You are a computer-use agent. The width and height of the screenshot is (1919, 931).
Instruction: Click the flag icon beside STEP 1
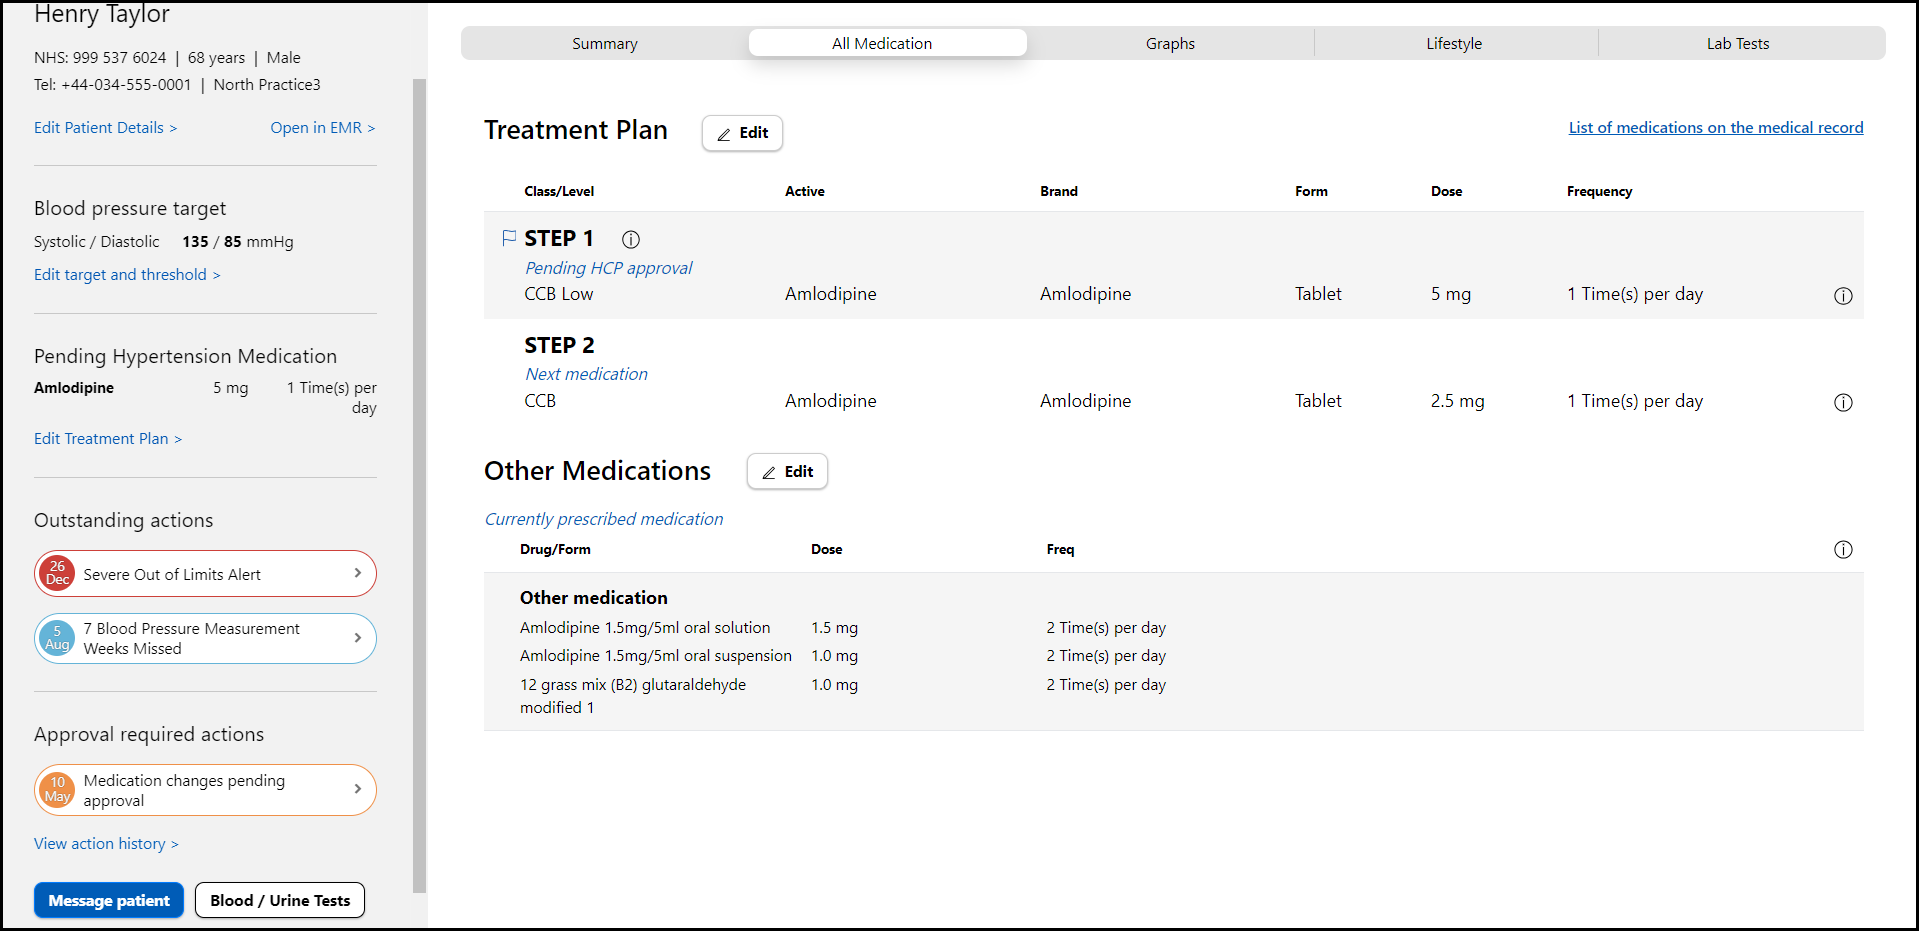click(x=509, y=238)
